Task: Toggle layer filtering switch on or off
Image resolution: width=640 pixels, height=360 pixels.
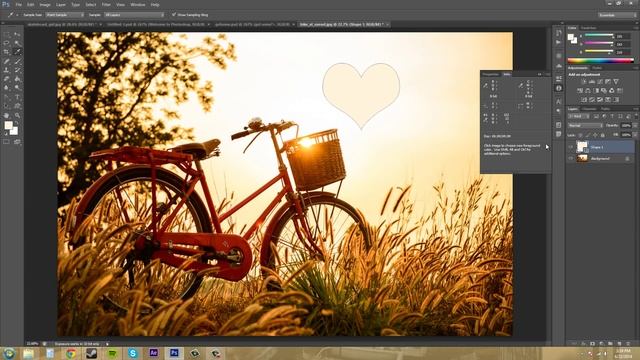Action: click(x=636, y=116)
